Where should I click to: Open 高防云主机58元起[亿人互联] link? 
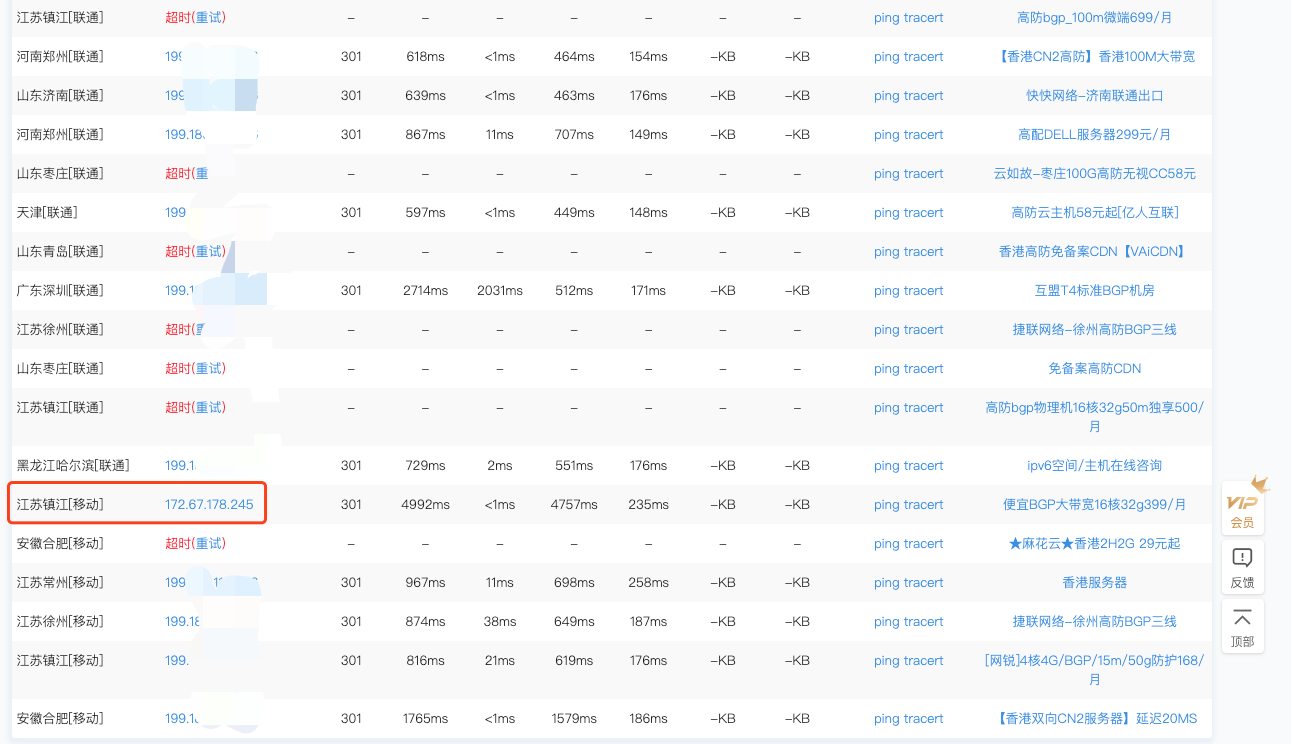(x=1094, y=213)
